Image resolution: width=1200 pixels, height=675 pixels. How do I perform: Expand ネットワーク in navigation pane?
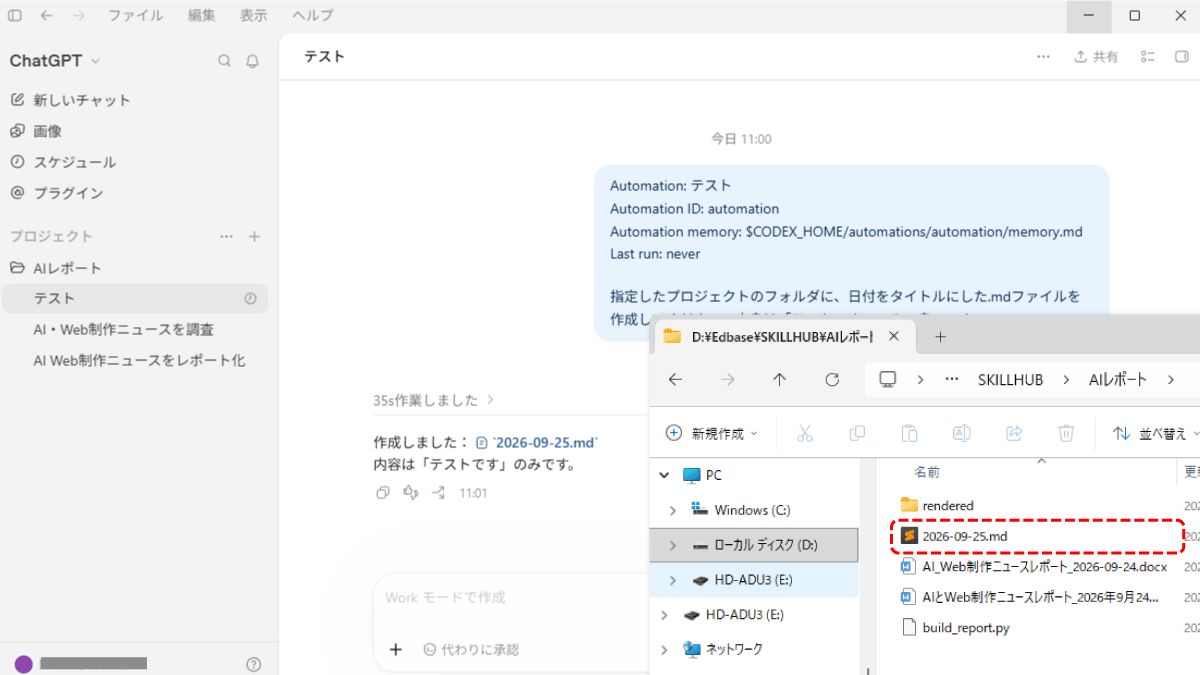click(664, 649)
